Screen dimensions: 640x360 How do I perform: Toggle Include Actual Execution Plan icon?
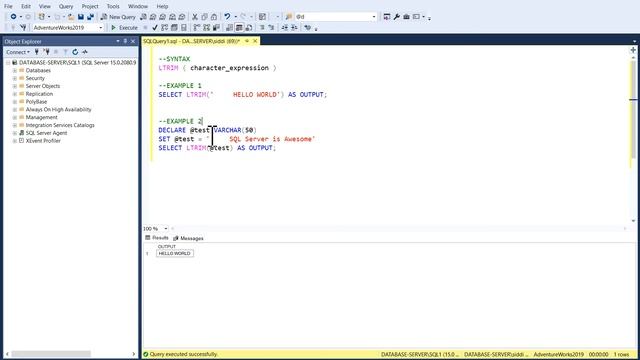[x=197, y=27]
